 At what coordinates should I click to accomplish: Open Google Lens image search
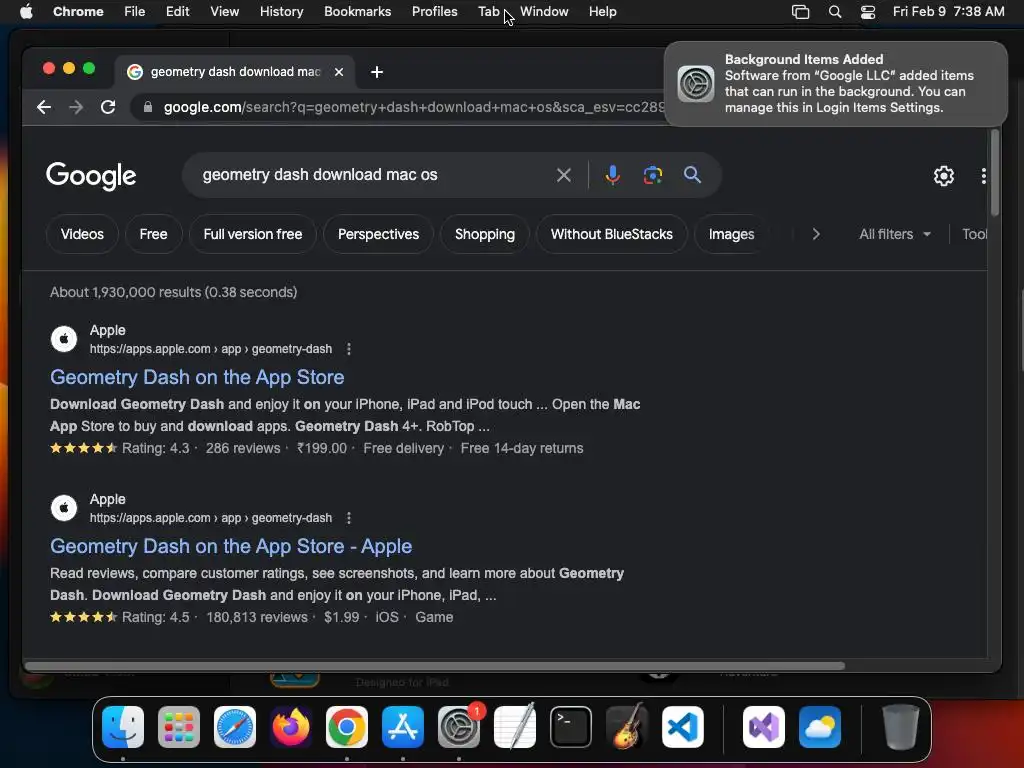point(652,175)
